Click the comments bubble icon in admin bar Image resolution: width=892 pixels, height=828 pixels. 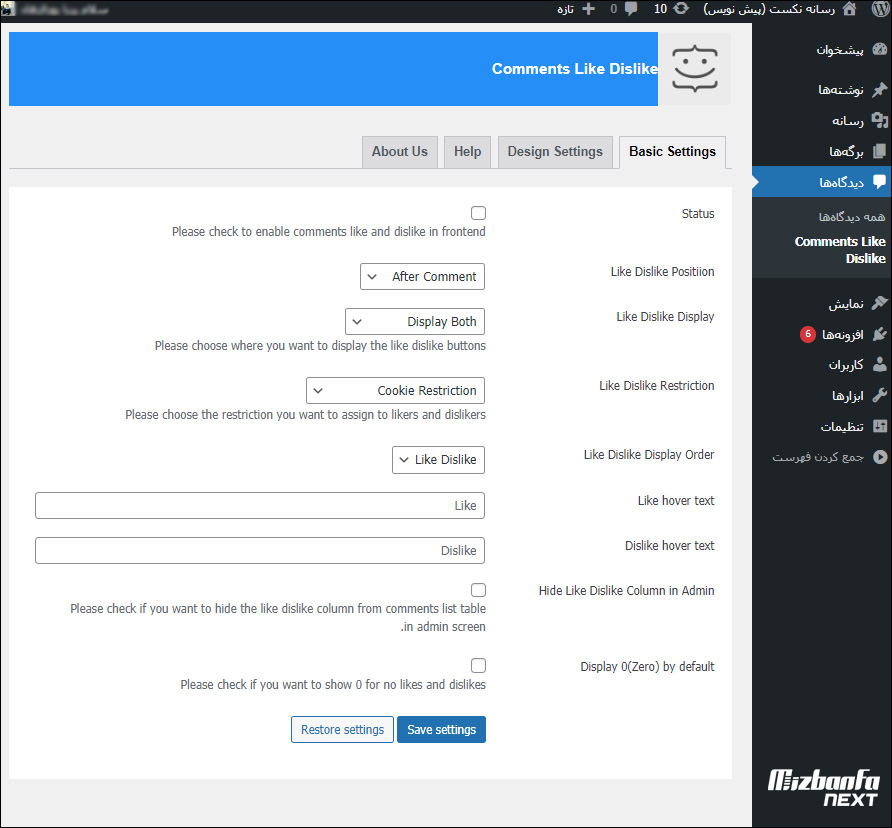[631, 9]
